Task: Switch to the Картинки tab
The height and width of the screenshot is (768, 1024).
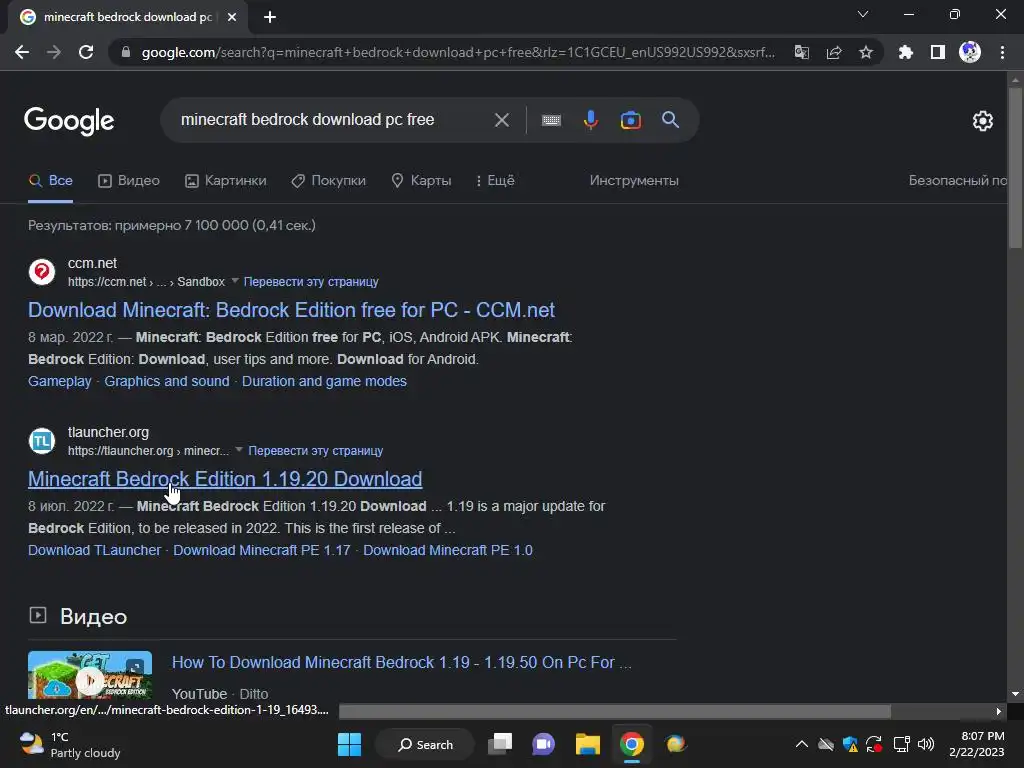Action: 225,181
